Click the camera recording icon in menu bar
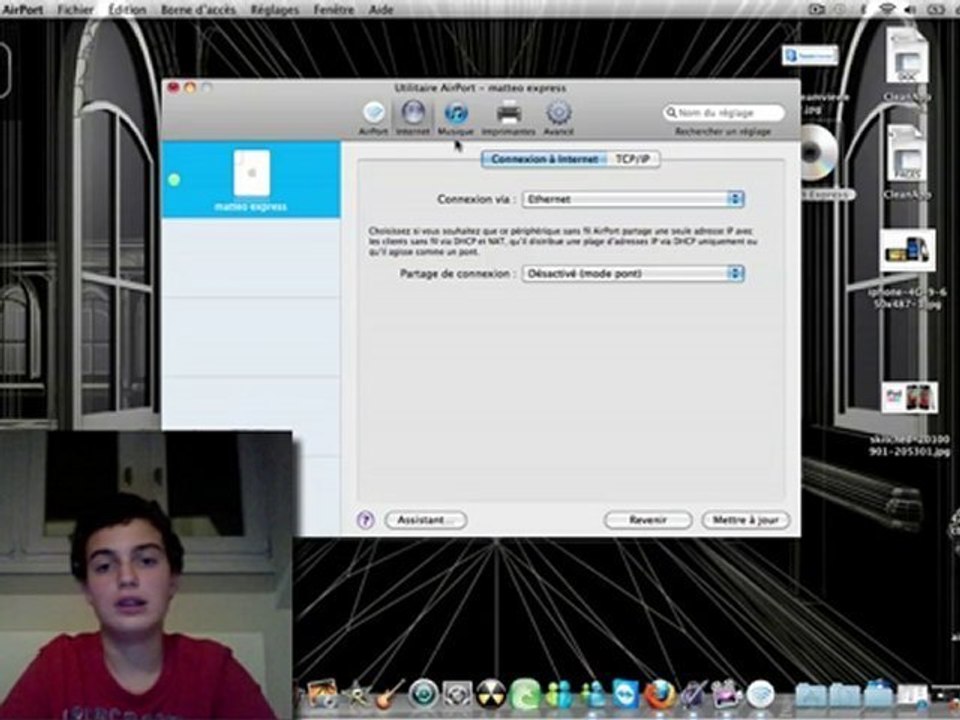Image resolution: width=960 pixels, height=720 pixels. pyautogui.click(x=817, y=9)
